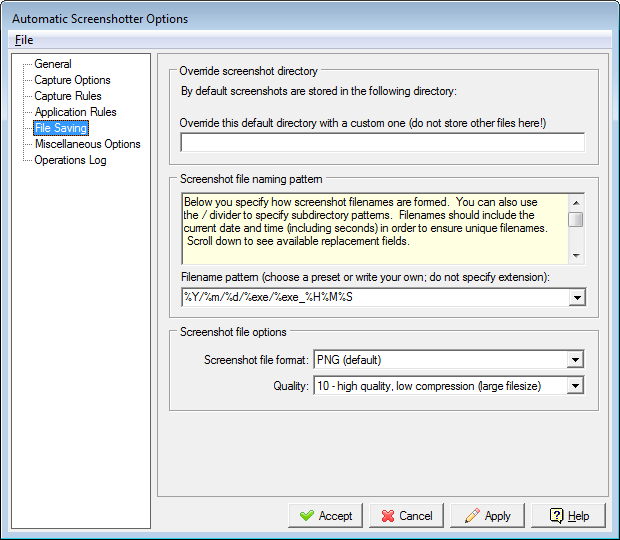620x540 pixels.
Task: Click the naming pattern help scrollbar down arrow
Action: [576, 256]
